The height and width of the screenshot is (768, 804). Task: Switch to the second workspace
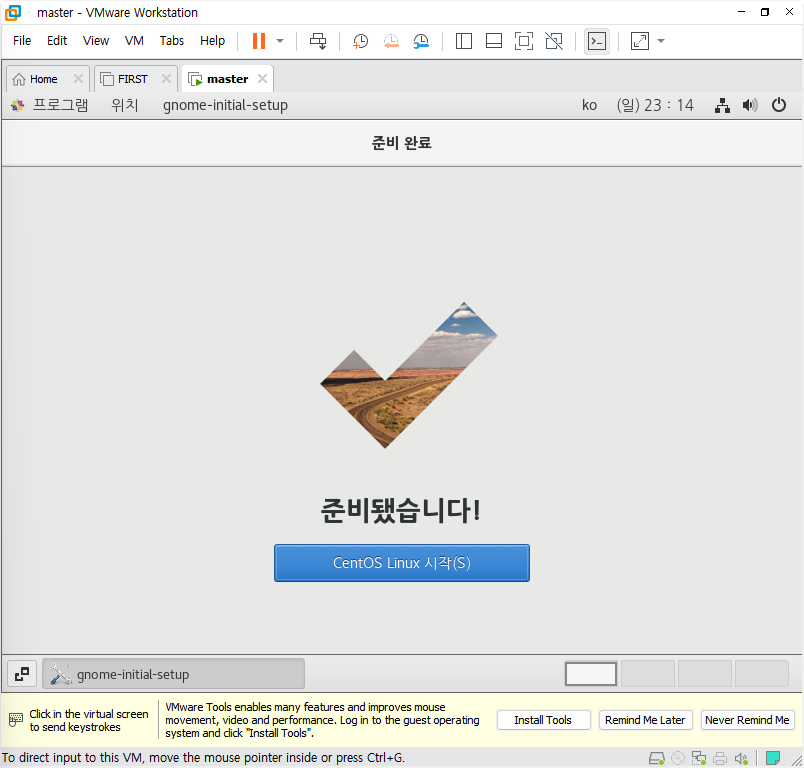[648, 674]
